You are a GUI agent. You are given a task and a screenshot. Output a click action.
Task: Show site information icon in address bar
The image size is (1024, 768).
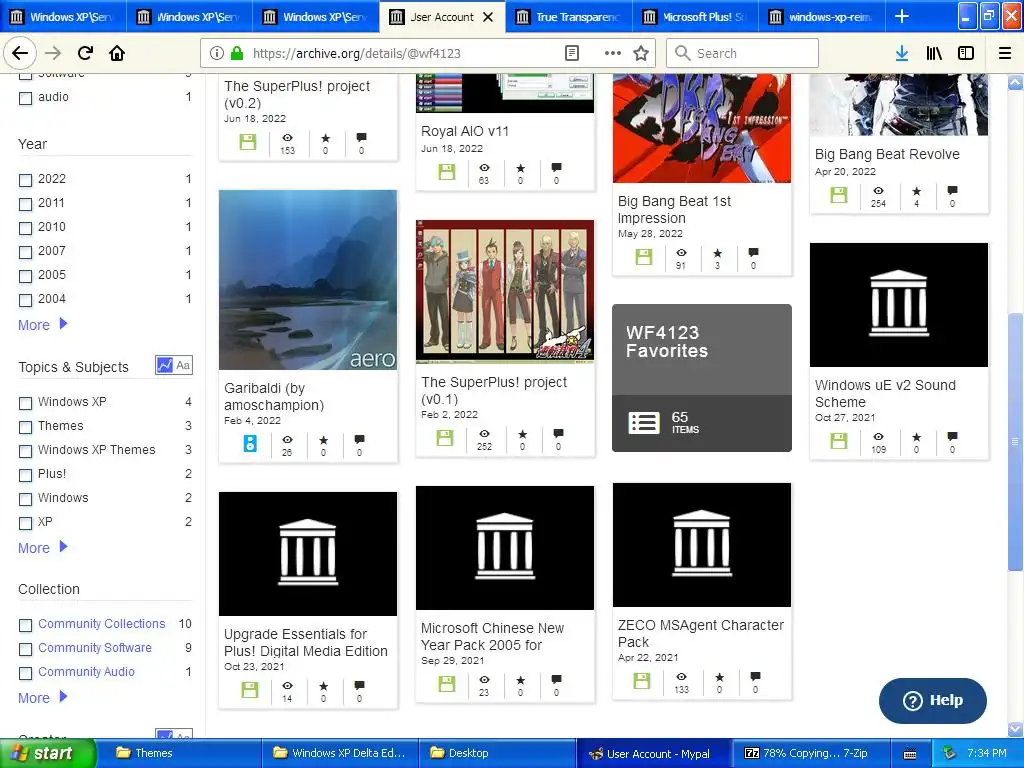point(217,53)
